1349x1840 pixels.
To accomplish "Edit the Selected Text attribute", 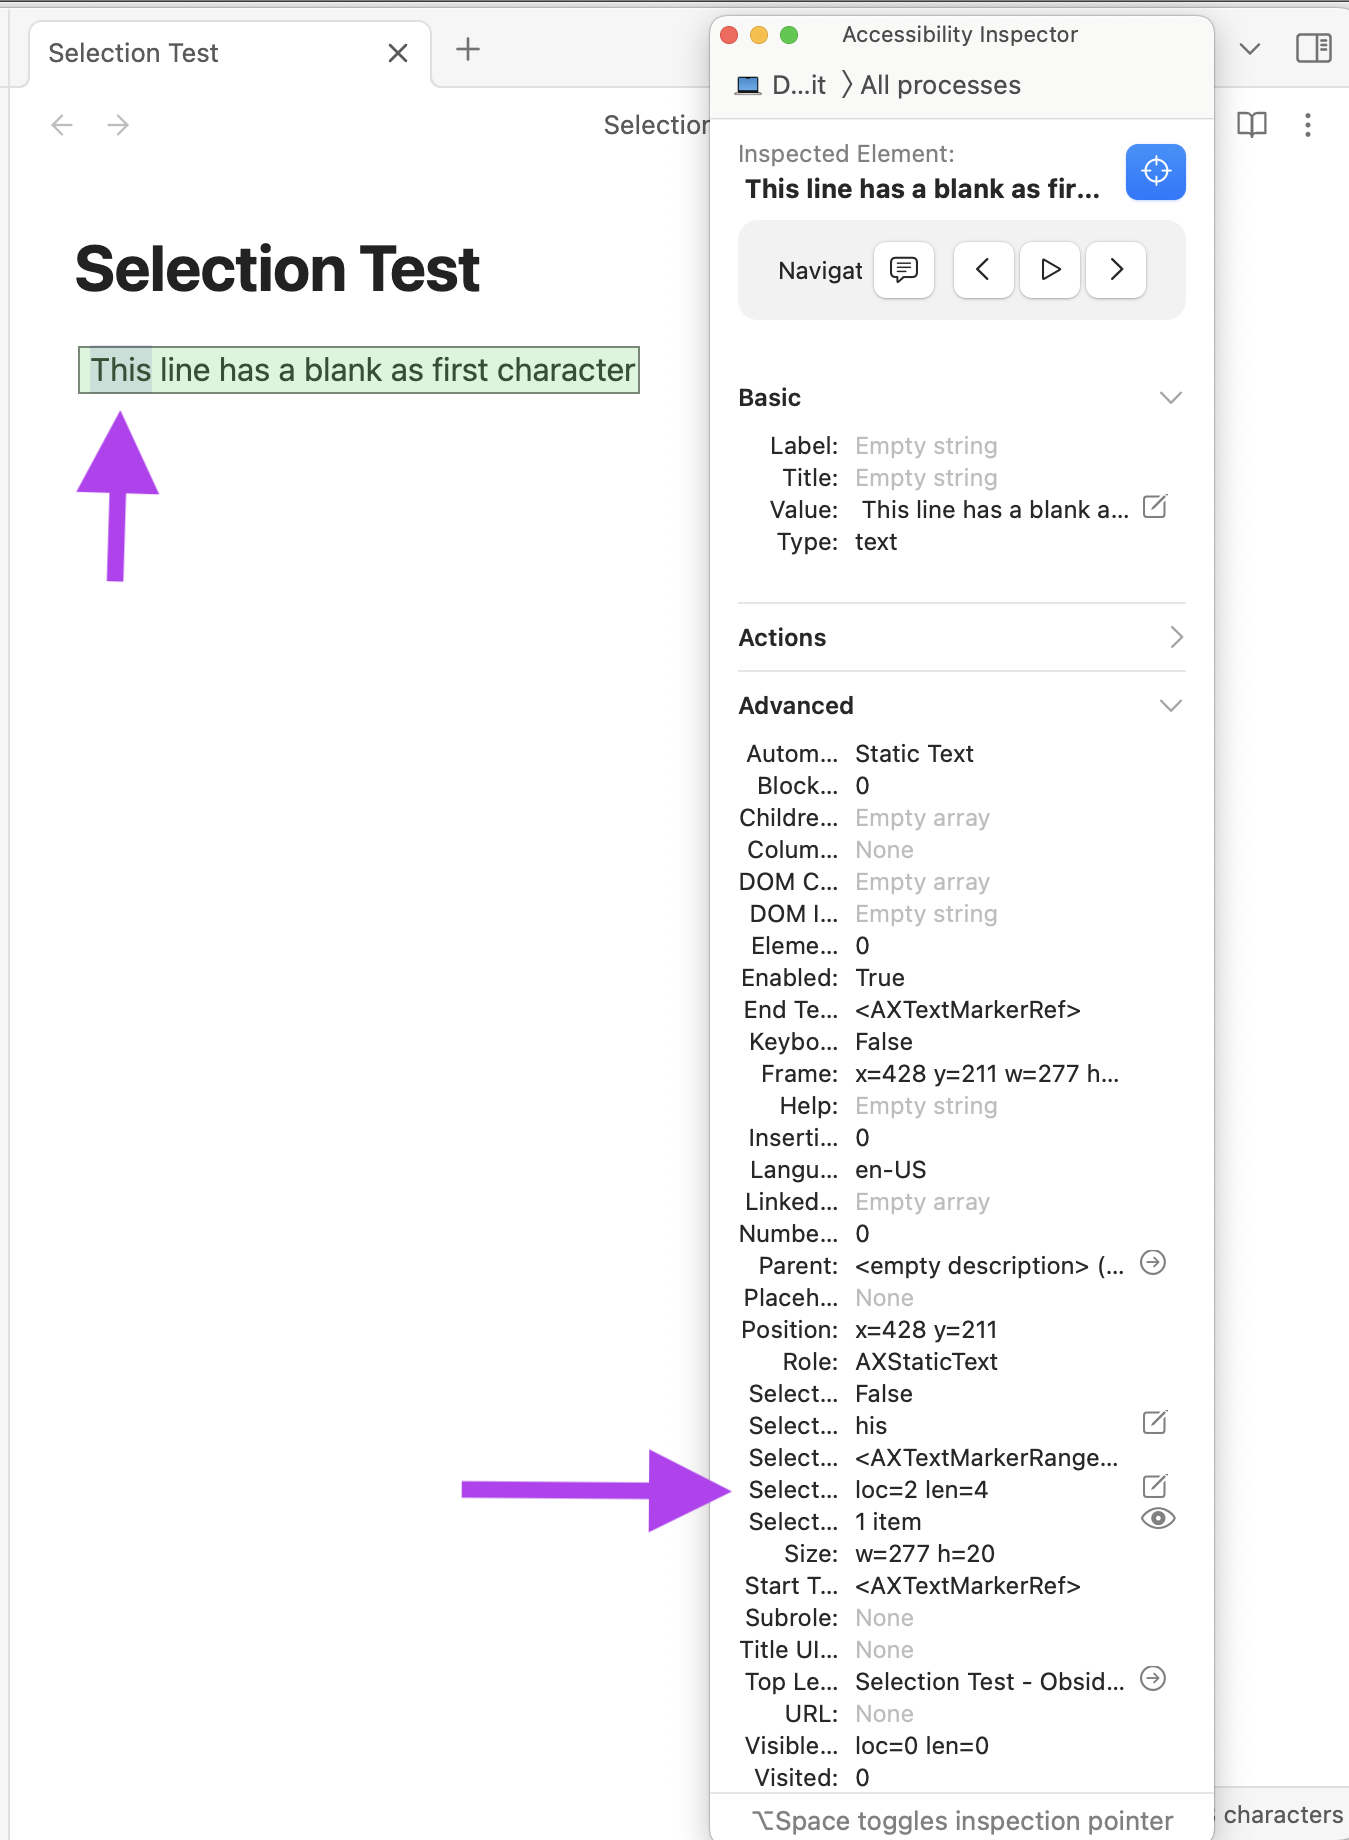I will [x=1155, y=1422].
